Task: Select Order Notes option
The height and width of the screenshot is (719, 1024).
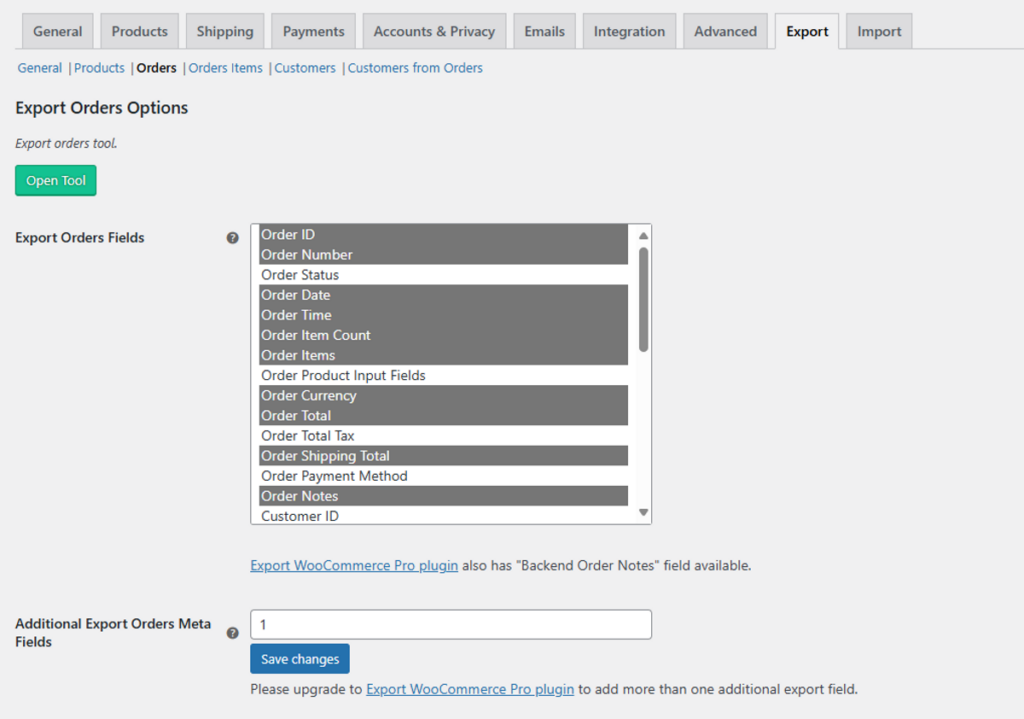Action: (443, 496)
